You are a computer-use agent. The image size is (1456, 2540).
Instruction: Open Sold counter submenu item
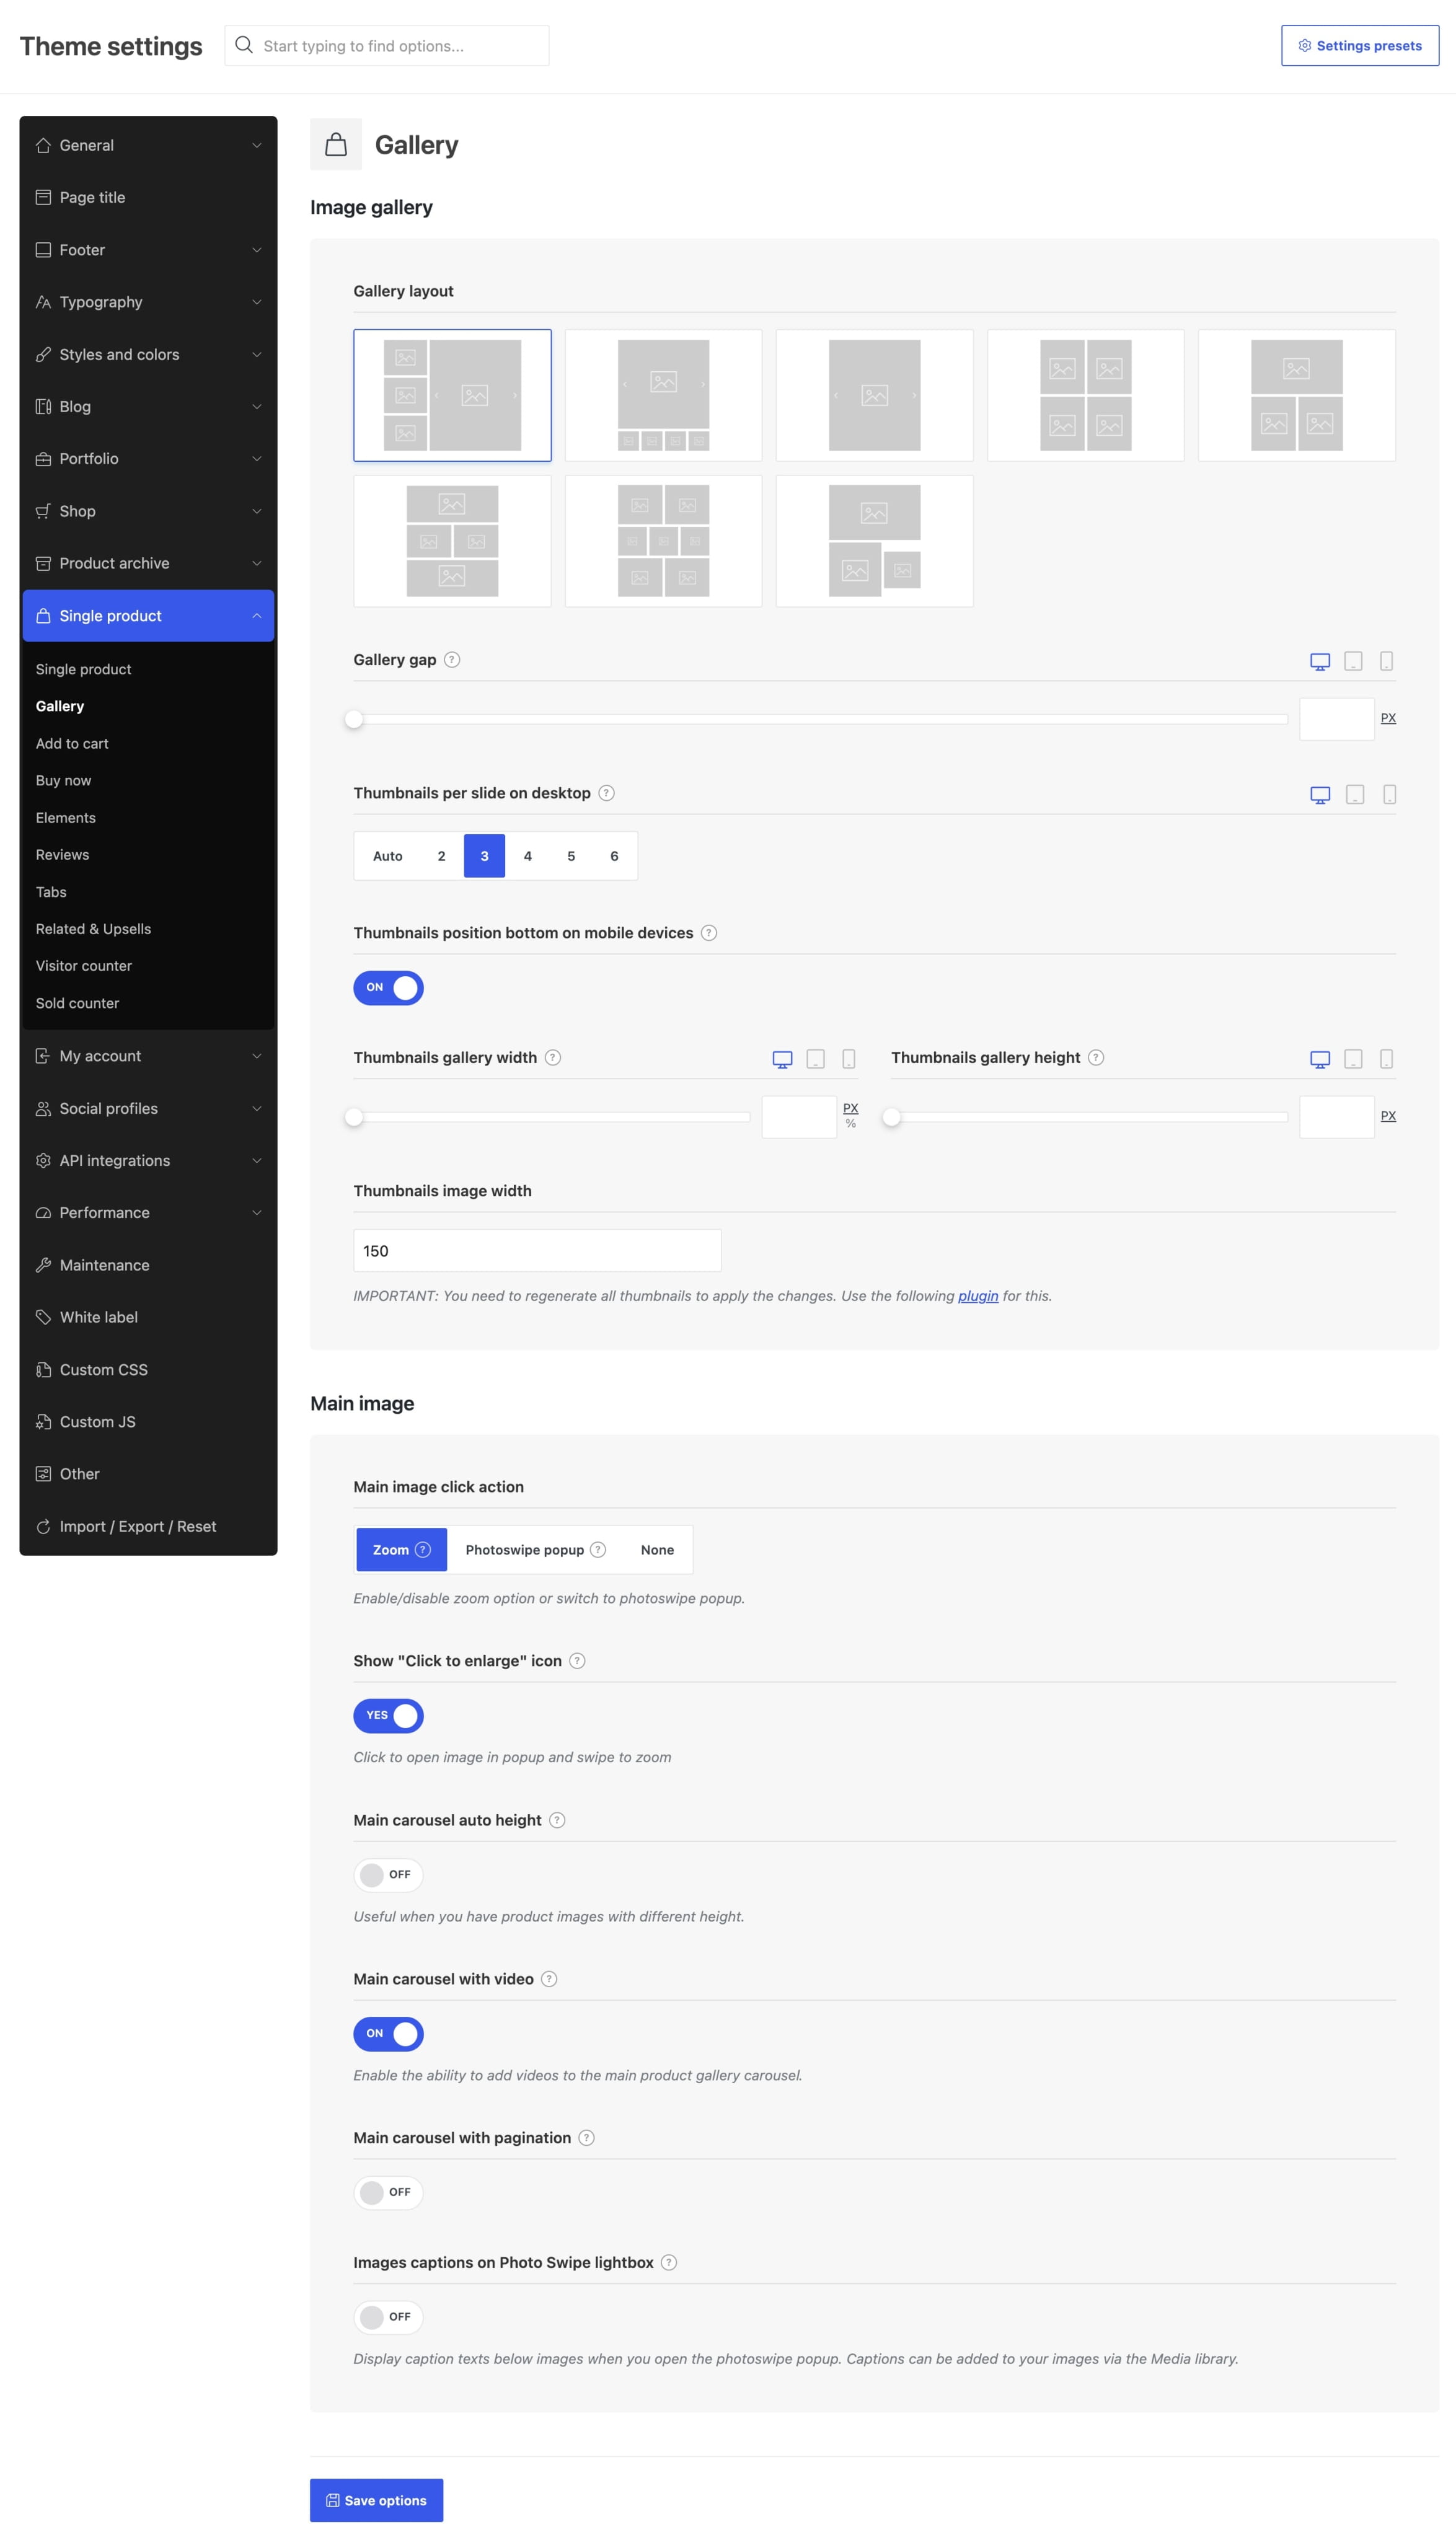[77, 1003]
